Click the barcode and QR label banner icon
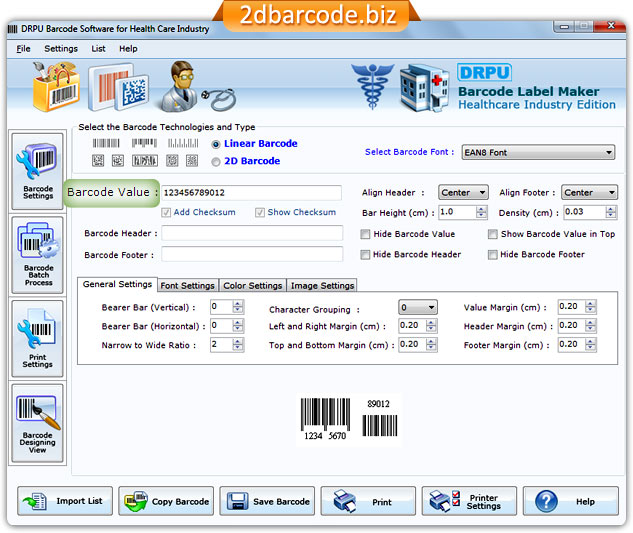 118,87
